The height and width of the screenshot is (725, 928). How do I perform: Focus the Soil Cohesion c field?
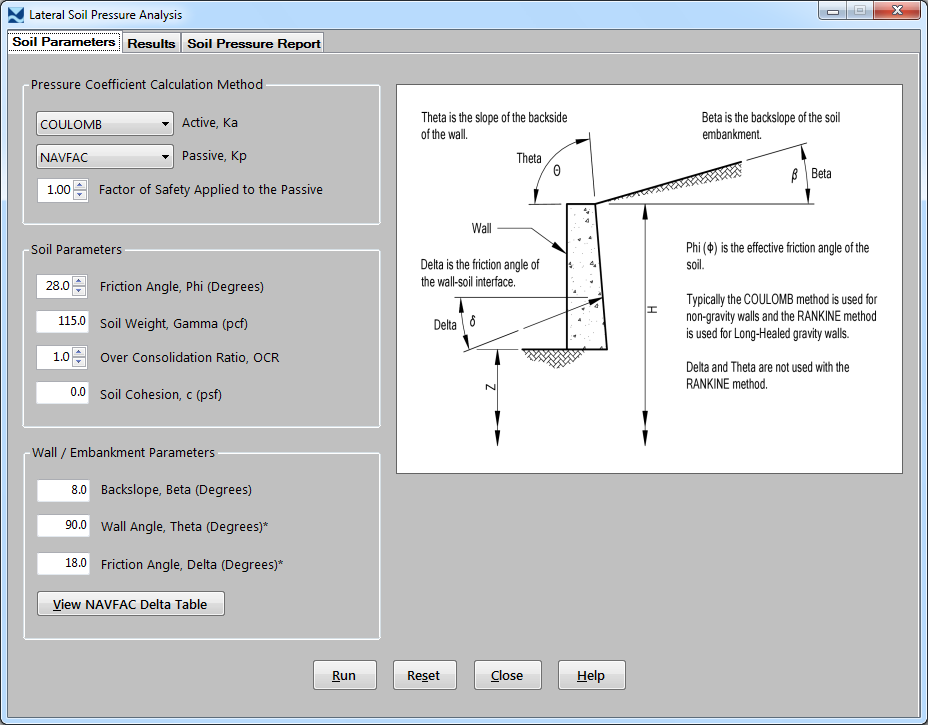click(63, 393)
